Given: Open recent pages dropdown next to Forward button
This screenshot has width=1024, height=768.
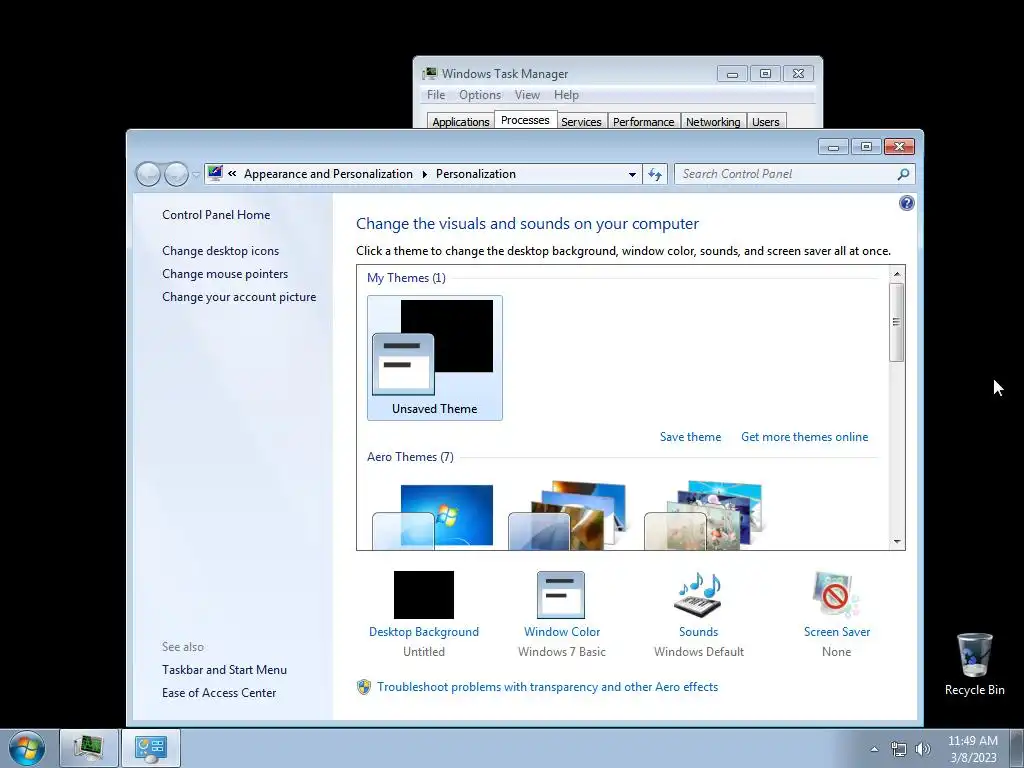Looking at the screenshot, I should [196, 174].
